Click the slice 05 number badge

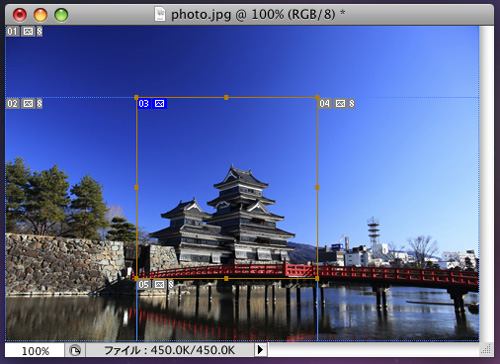coord(144,284)
